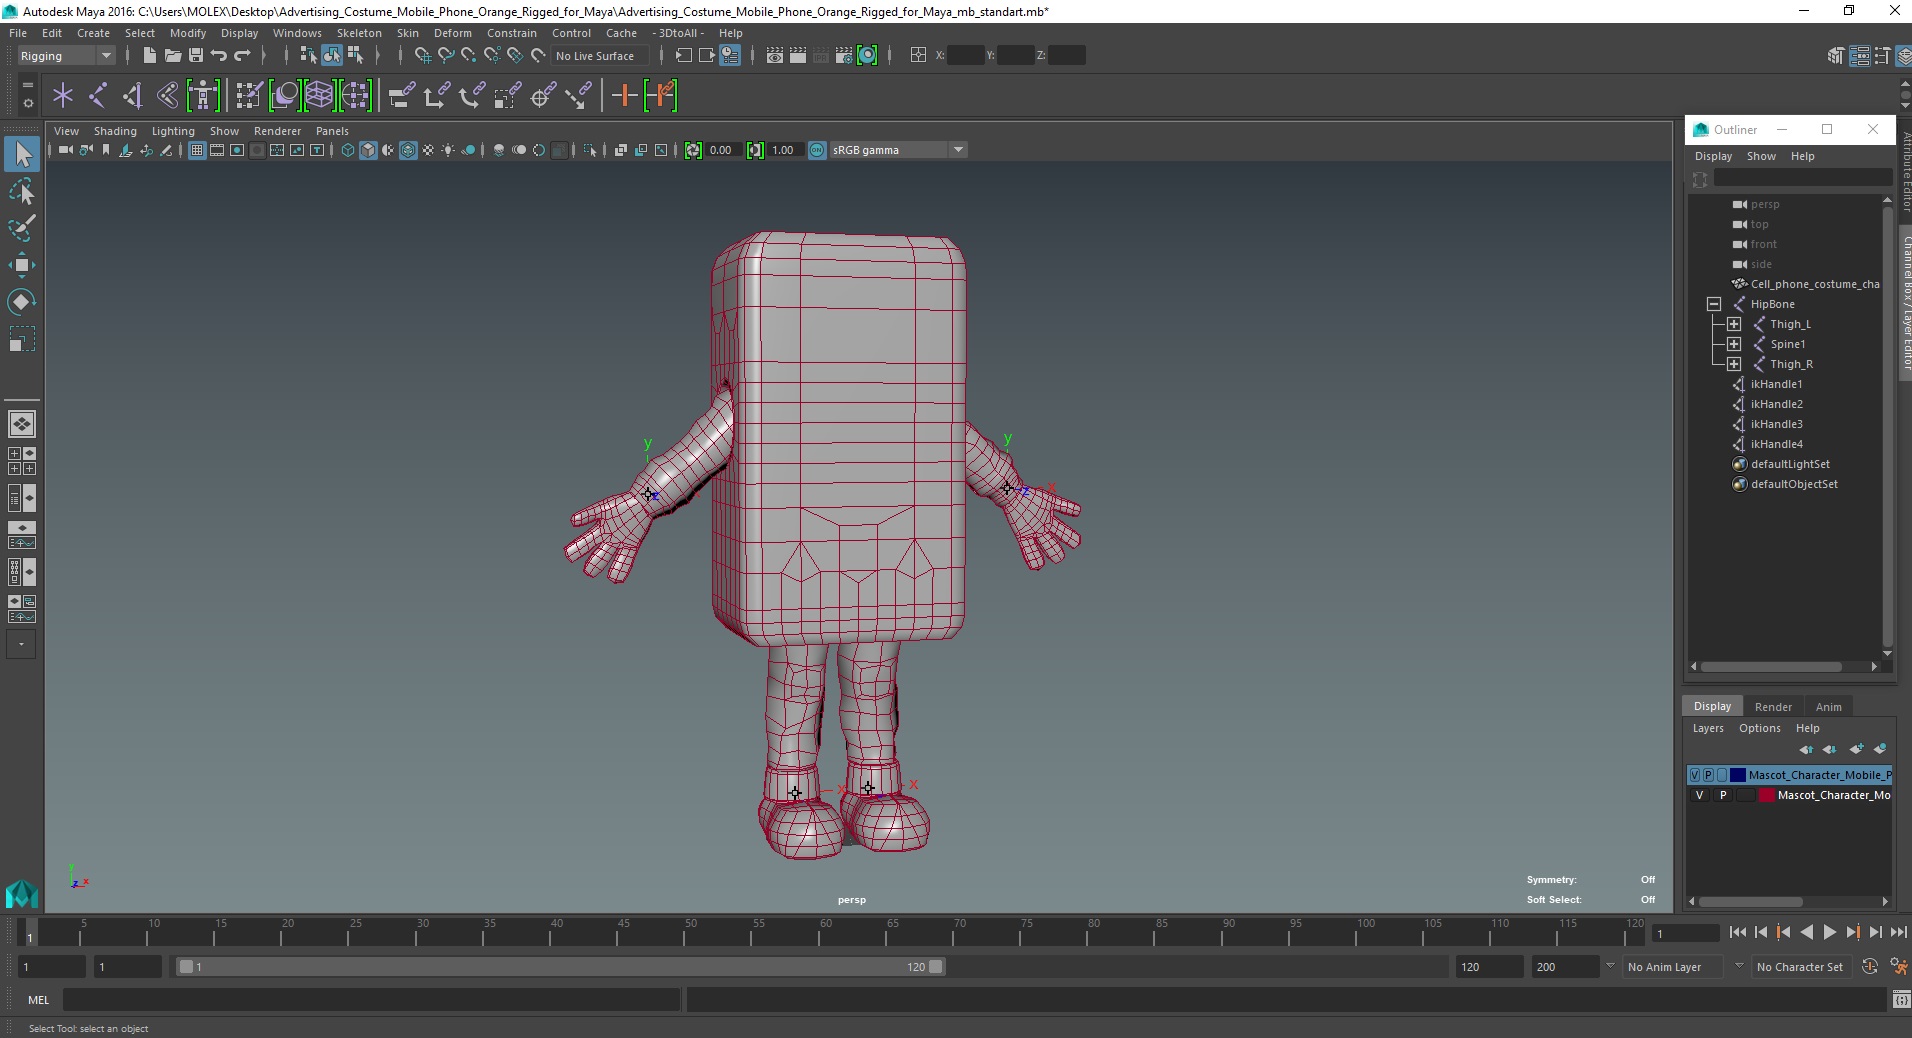Toggle the auto keyframe button
The width and height of the screenshot is (1912, 1038).
coord(1870,967)
